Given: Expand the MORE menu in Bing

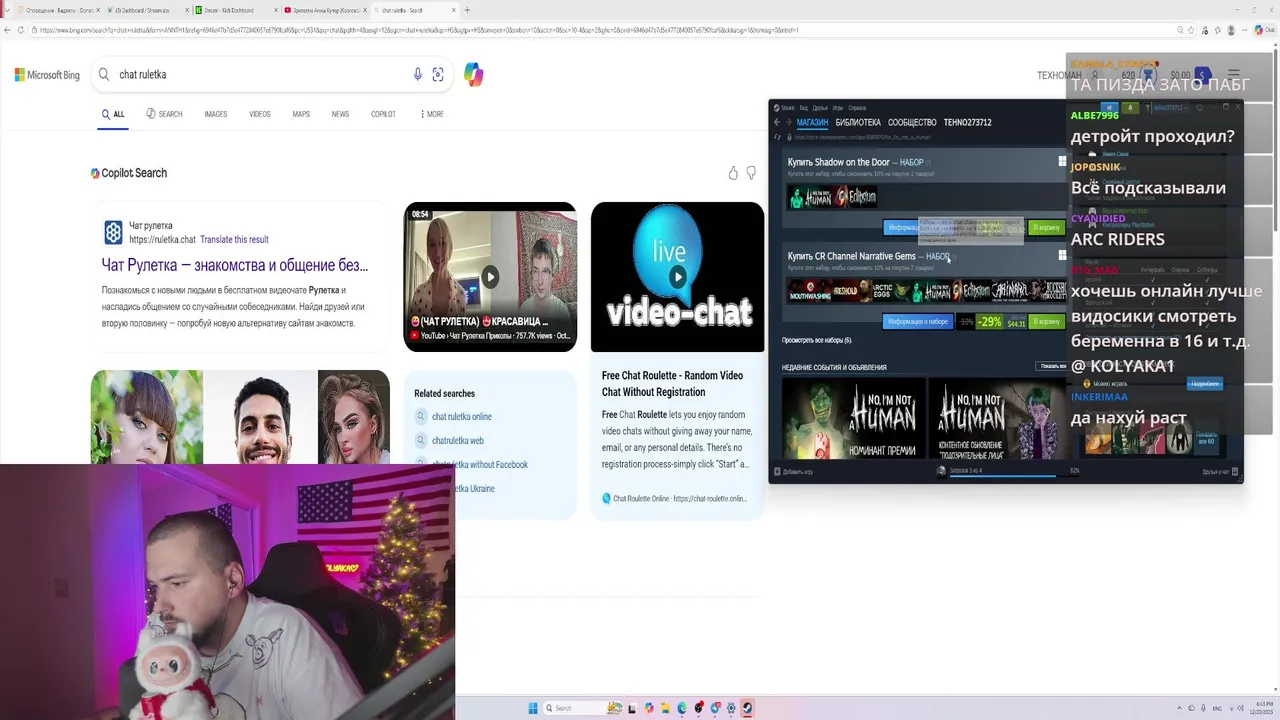Looking at the screenshot, I should pyautogui.click(x=432, y=114).
